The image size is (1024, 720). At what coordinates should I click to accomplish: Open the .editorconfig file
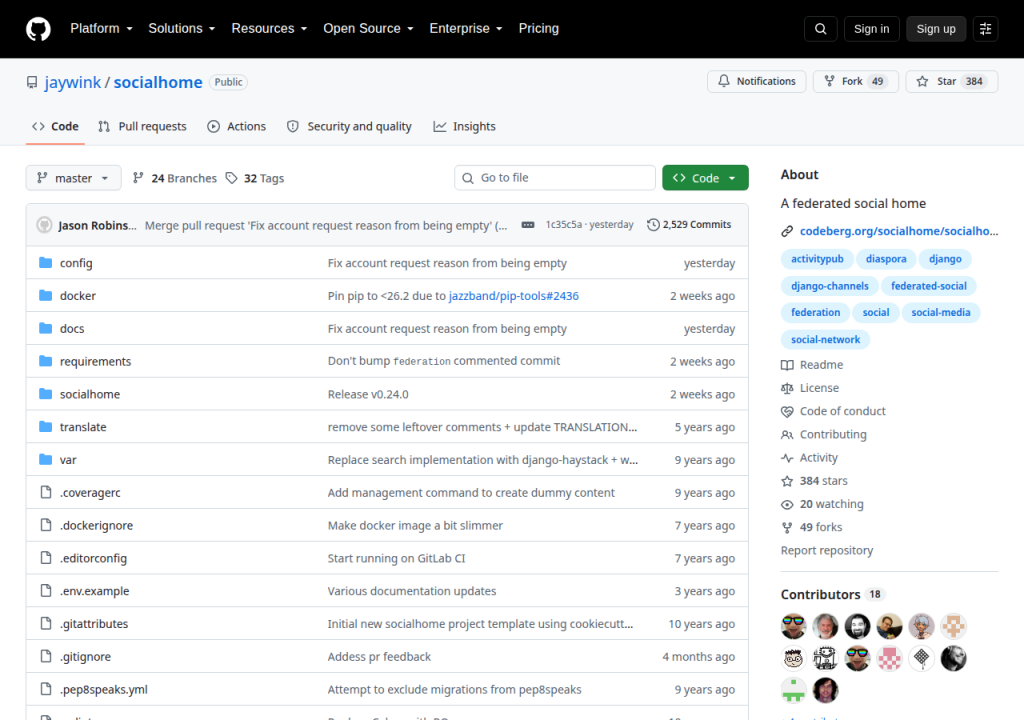(93, 558)
